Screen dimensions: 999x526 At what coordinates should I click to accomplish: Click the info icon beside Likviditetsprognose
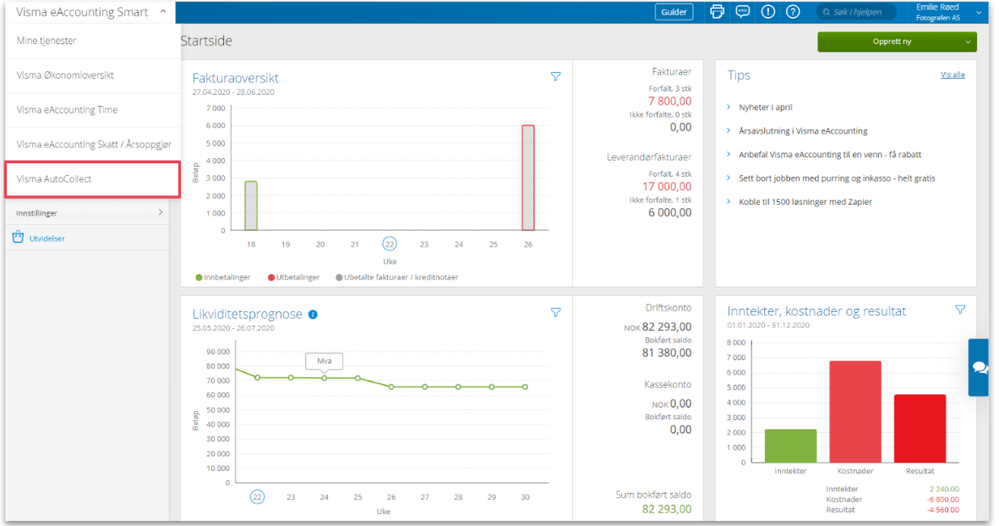(x=313, y=315)
